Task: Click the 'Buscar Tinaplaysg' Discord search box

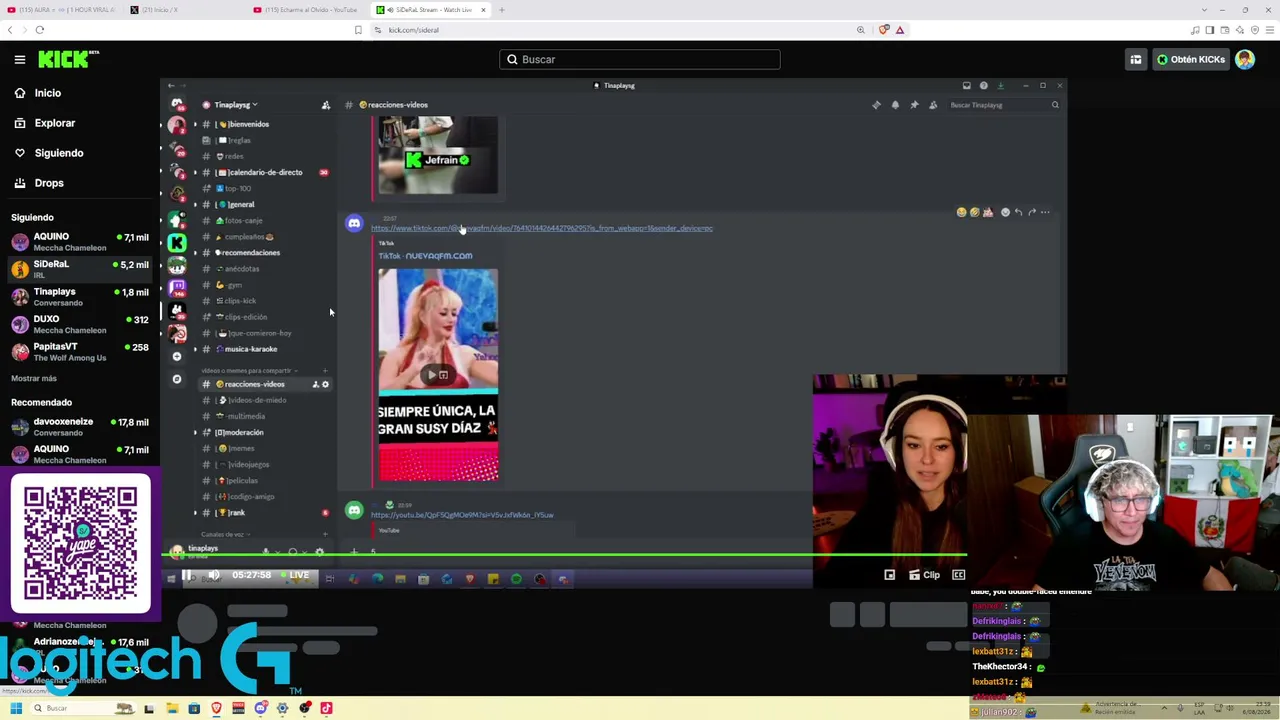Action: (1004, 105)
